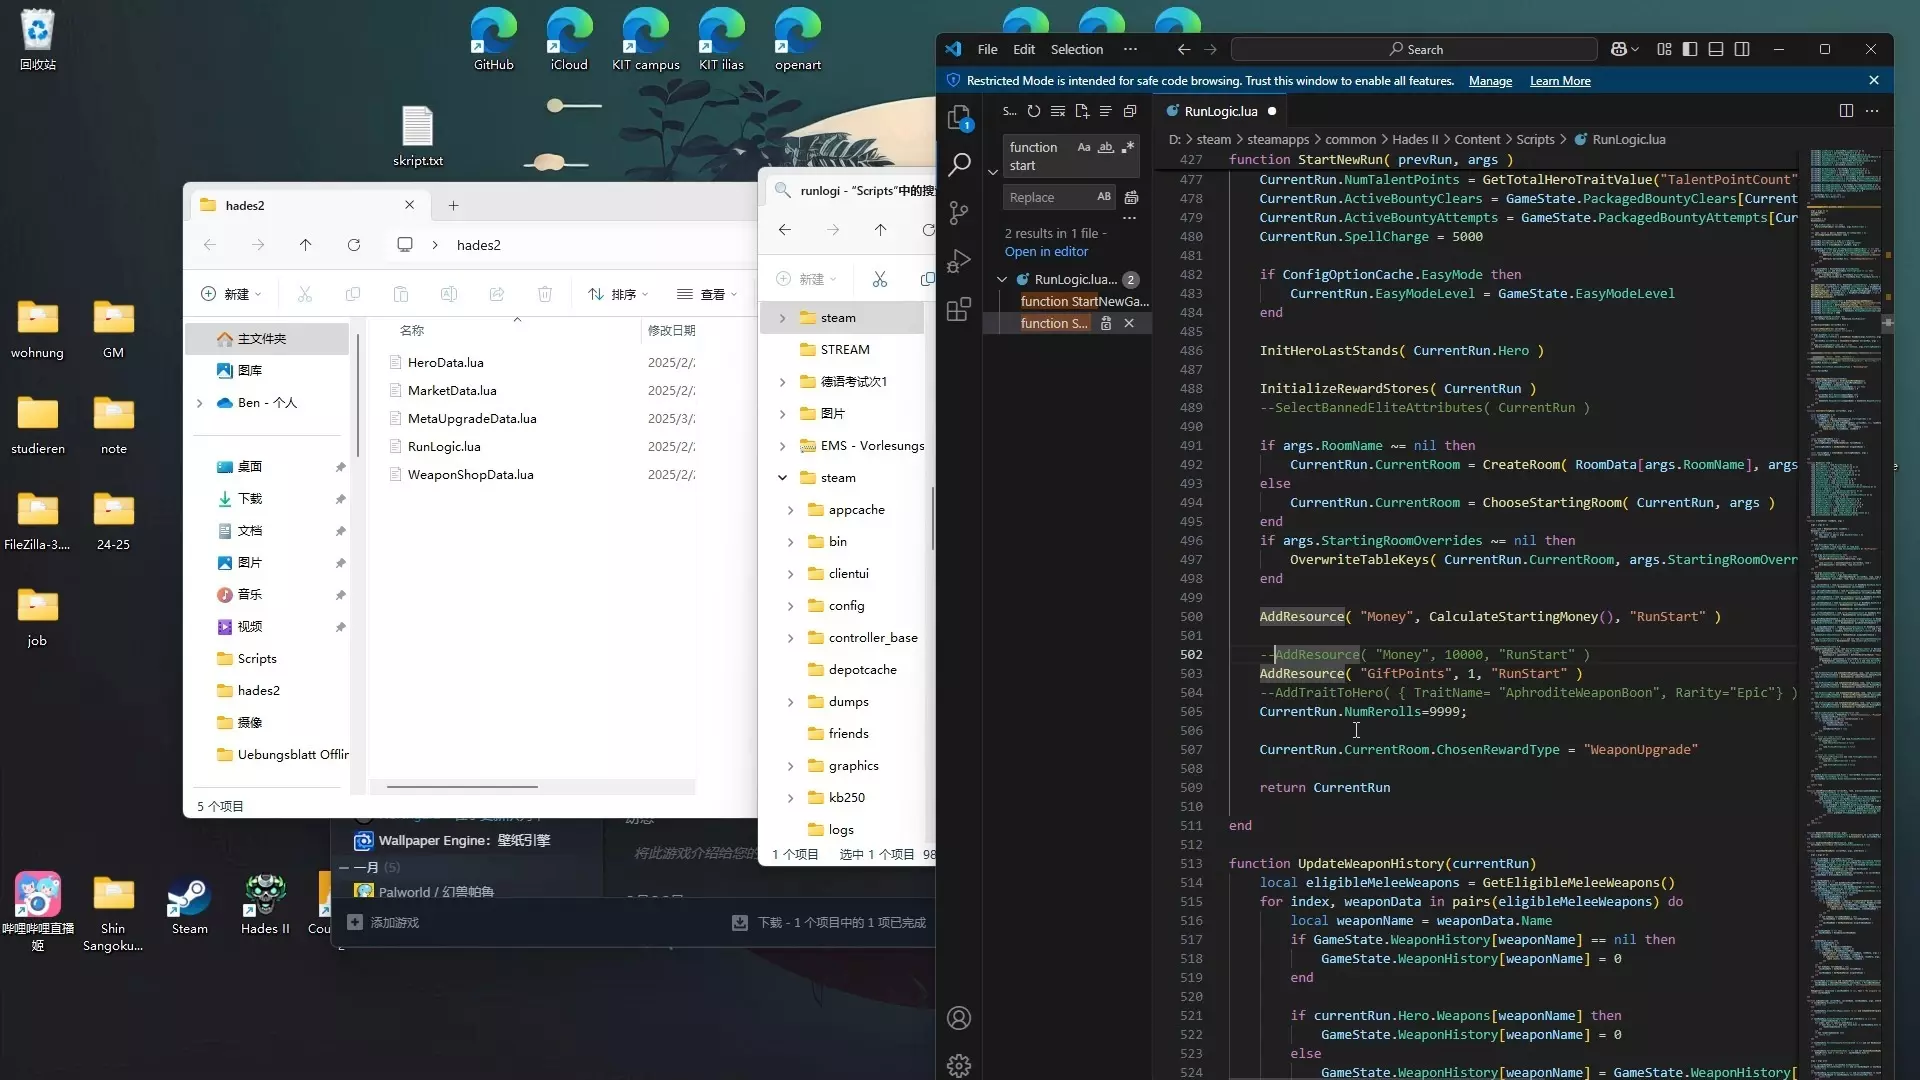The image size is (1920, 1080).
Task: Open the Copilot dropdown in title bar
Action: click(x=1635, y=49)
